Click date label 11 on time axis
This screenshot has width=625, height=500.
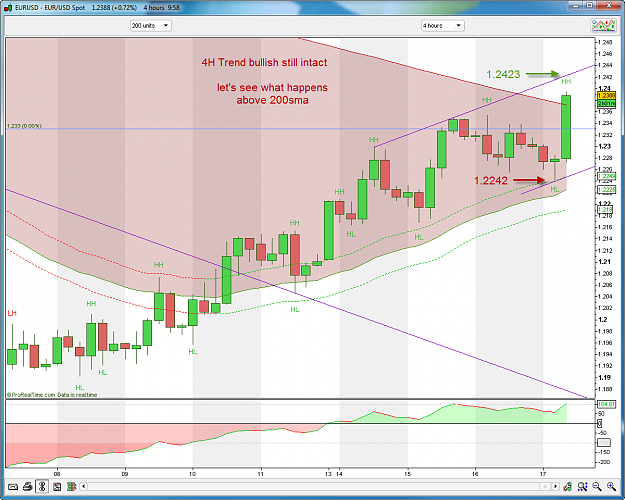[x=261, y=474]
